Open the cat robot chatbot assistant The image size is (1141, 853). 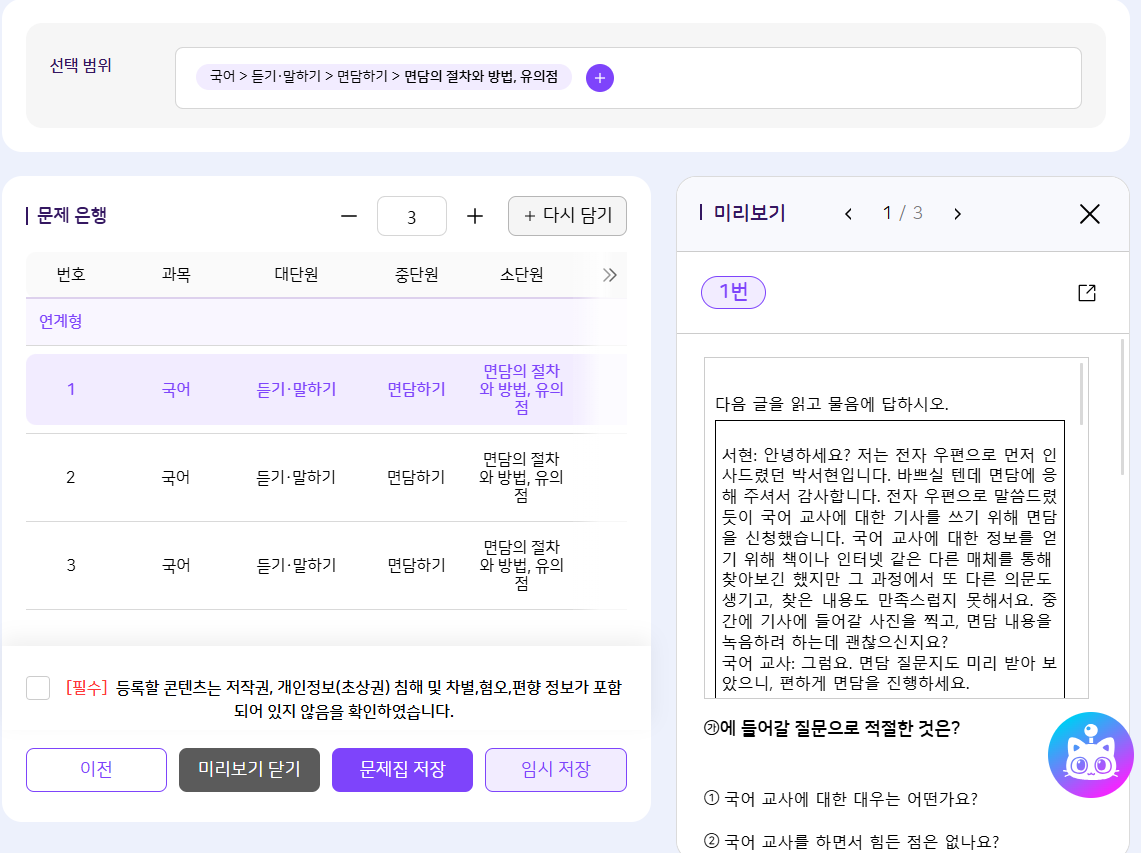pos(1090,755)
